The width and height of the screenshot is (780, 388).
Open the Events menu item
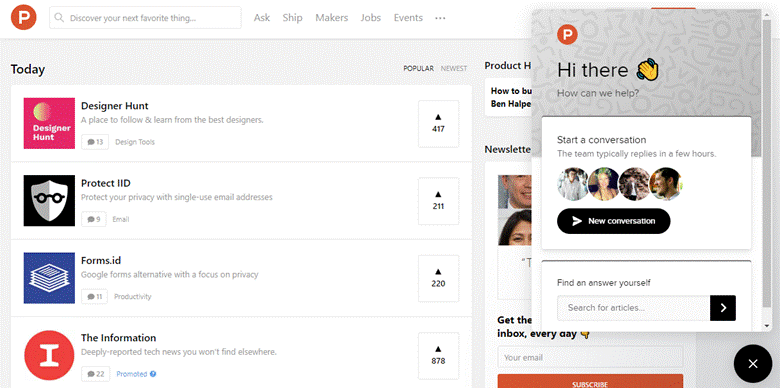[408, 18]
